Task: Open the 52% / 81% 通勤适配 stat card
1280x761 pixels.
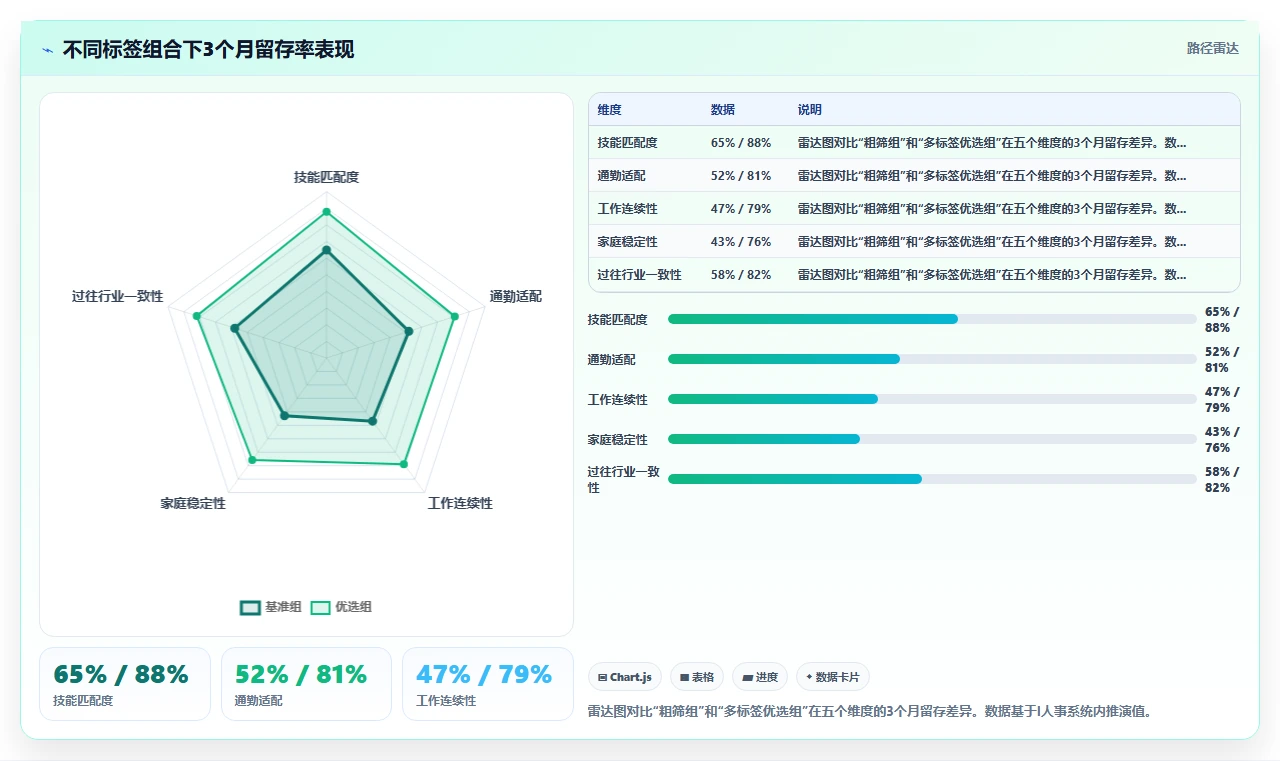Action: click(x=306, y=684)
